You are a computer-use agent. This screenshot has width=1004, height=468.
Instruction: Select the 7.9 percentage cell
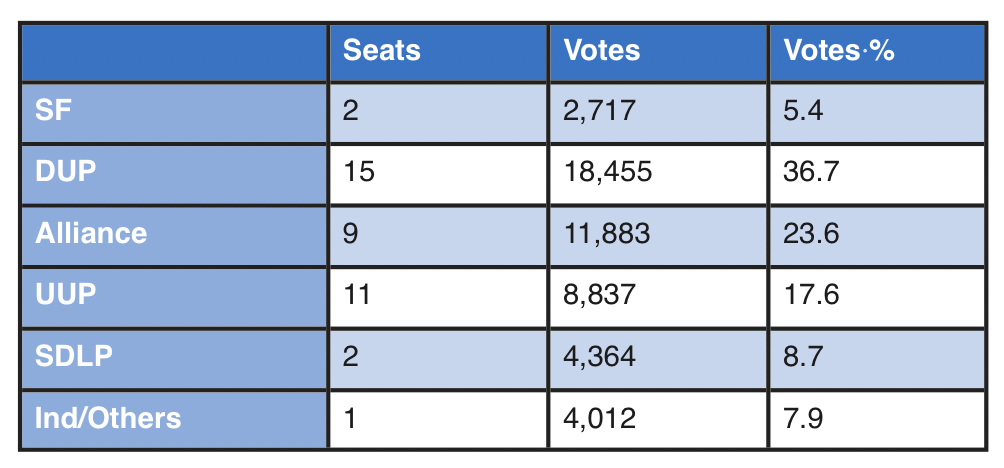(804, 416)
